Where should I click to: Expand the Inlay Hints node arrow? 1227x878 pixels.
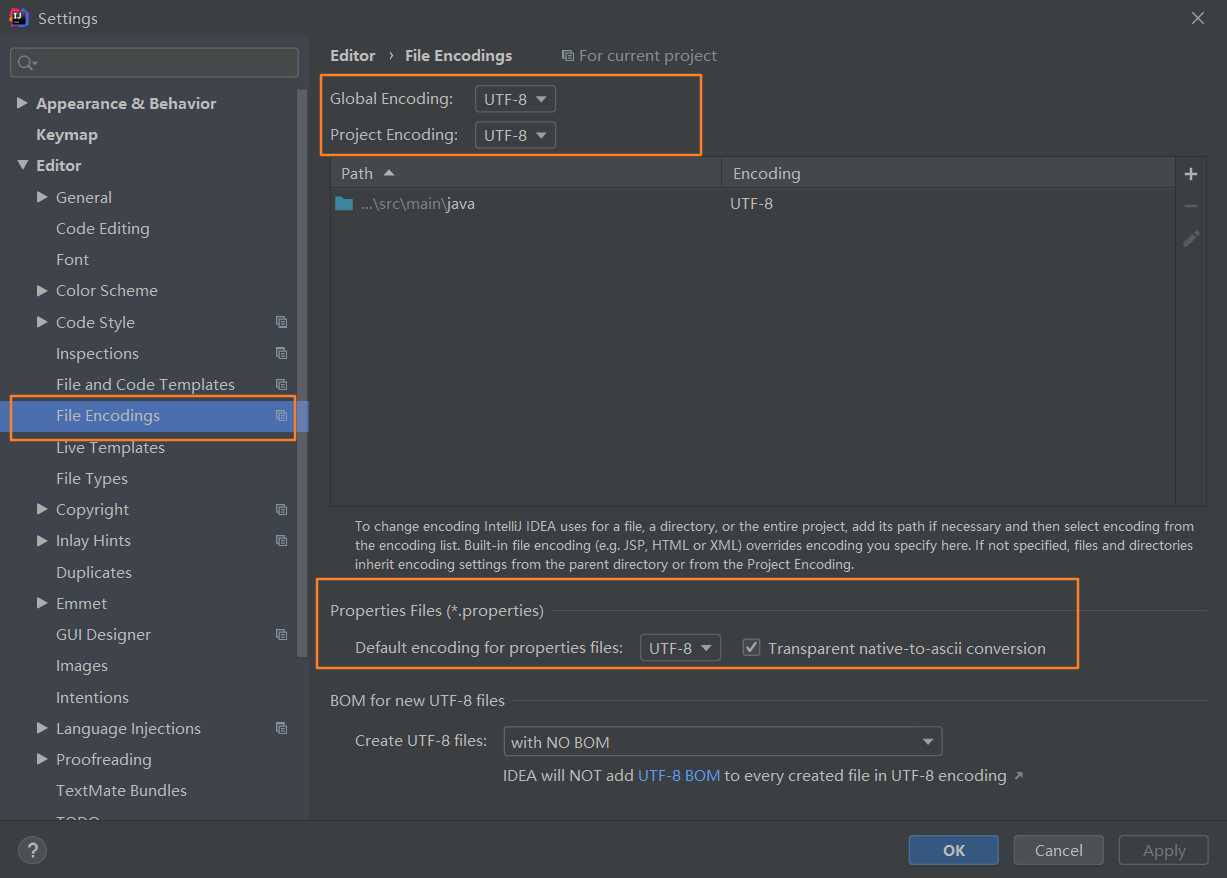click(42, 540)
